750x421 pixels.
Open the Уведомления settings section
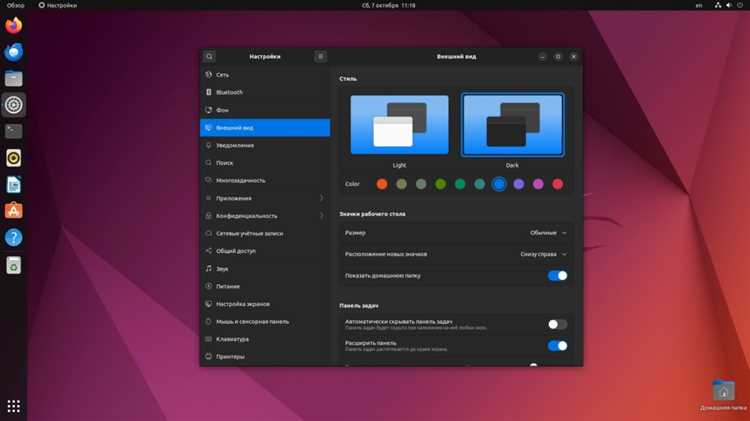[265, 145]
